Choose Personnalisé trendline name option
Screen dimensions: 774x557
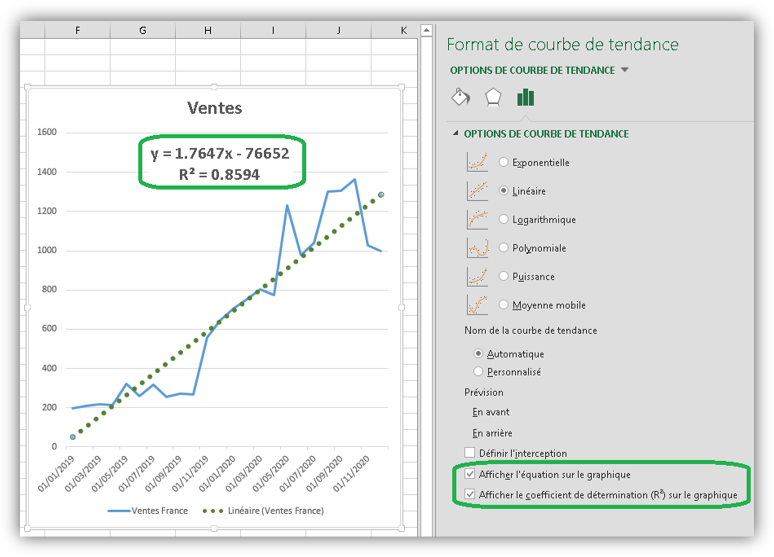[x=478, y=371]
